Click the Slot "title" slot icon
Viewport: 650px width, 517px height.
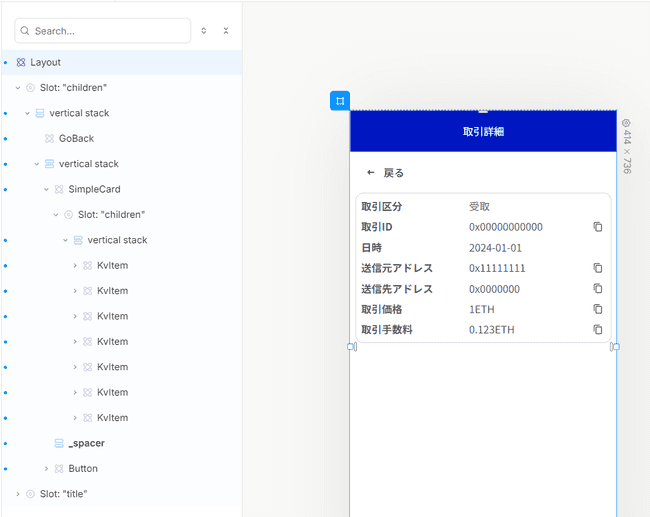[x=30, y=494]
